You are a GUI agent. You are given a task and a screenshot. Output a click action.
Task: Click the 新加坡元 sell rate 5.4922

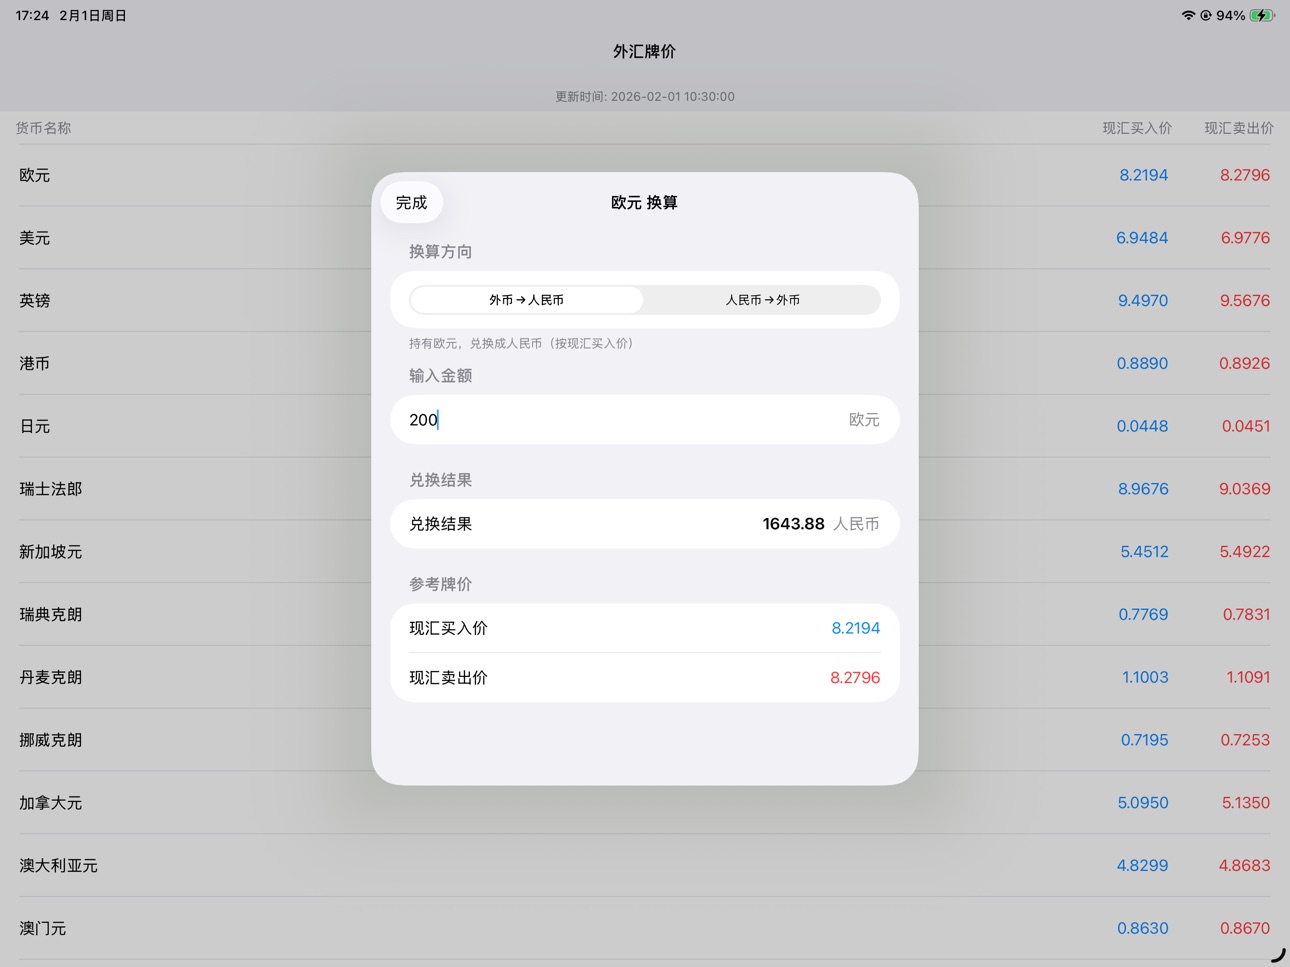(x=1245, y=552)
